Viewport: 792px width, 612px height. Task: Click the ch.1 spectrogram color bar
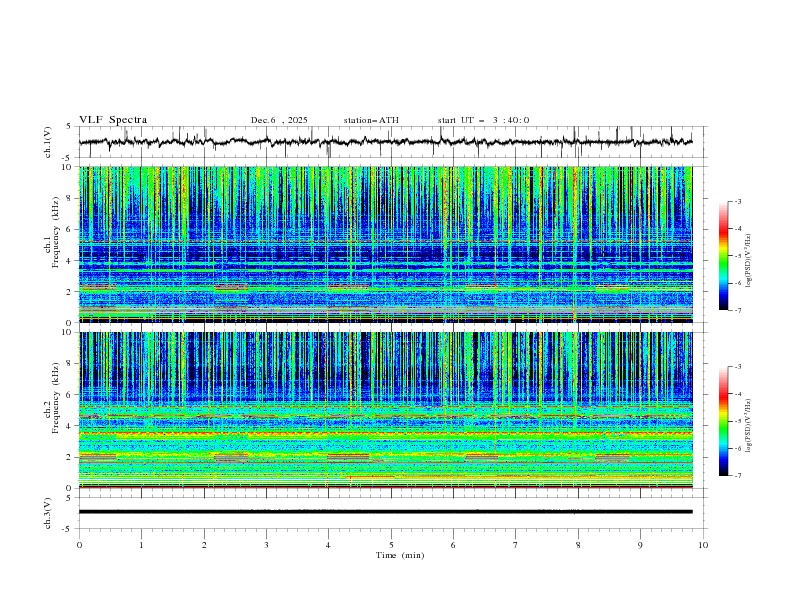[724, 256]
